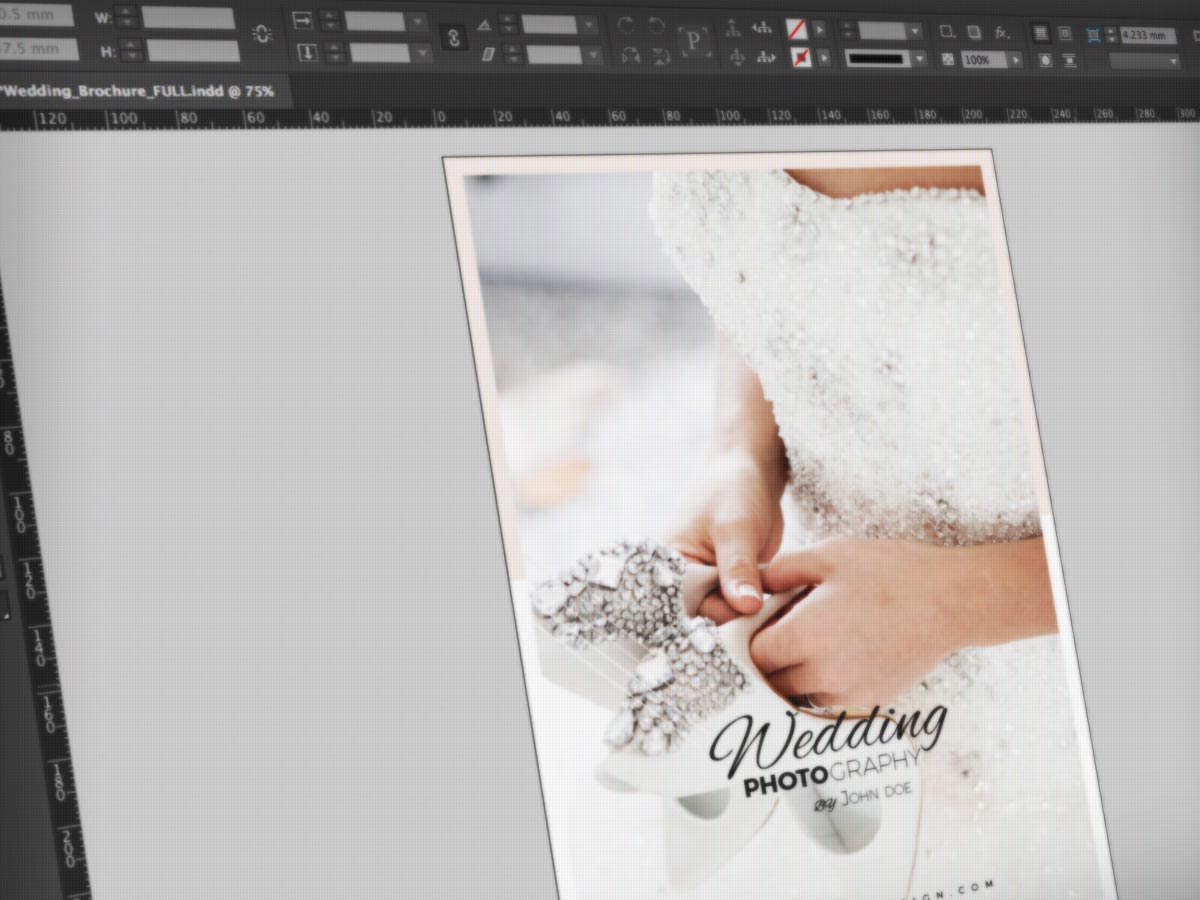Click the corner options icon

(1092, 35)
